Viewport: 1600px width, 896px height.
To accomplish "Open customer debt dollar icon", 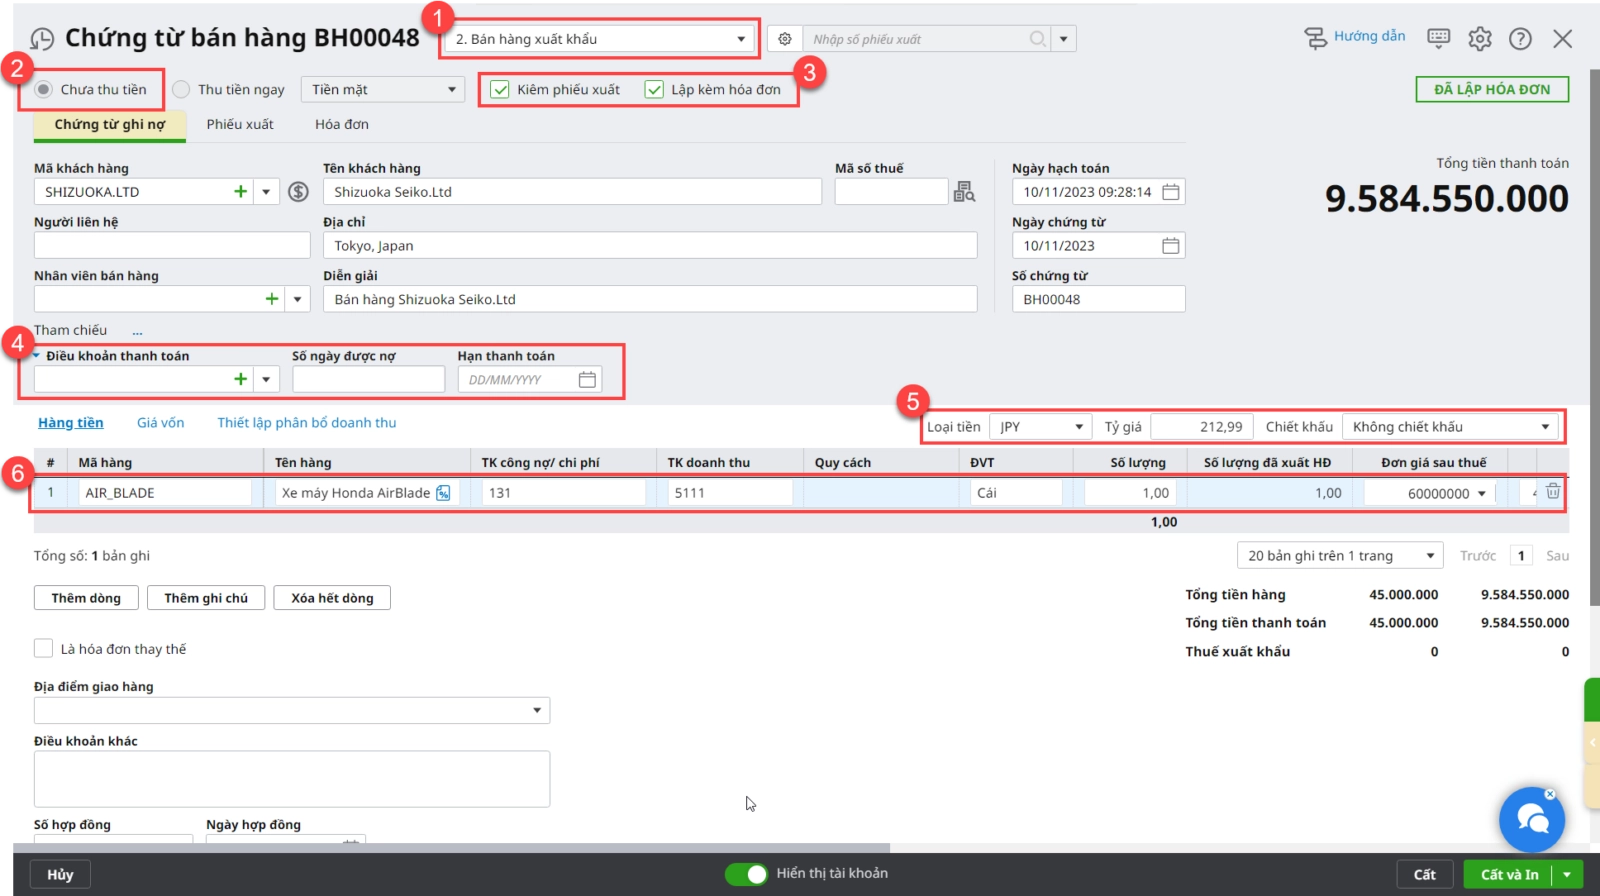I will [x=298, y=192].
